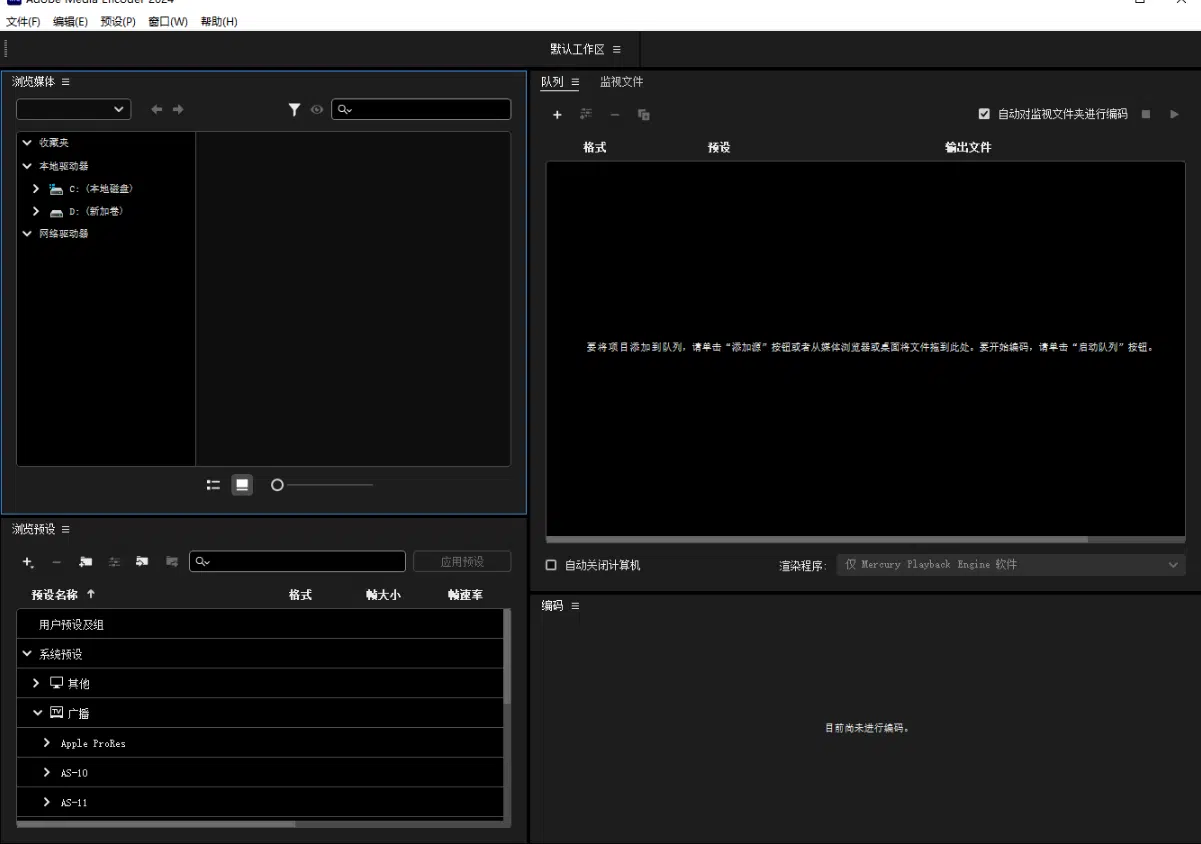Open the media browser path dropdown
Viewport: 1201px width, 844px height.
73,108
